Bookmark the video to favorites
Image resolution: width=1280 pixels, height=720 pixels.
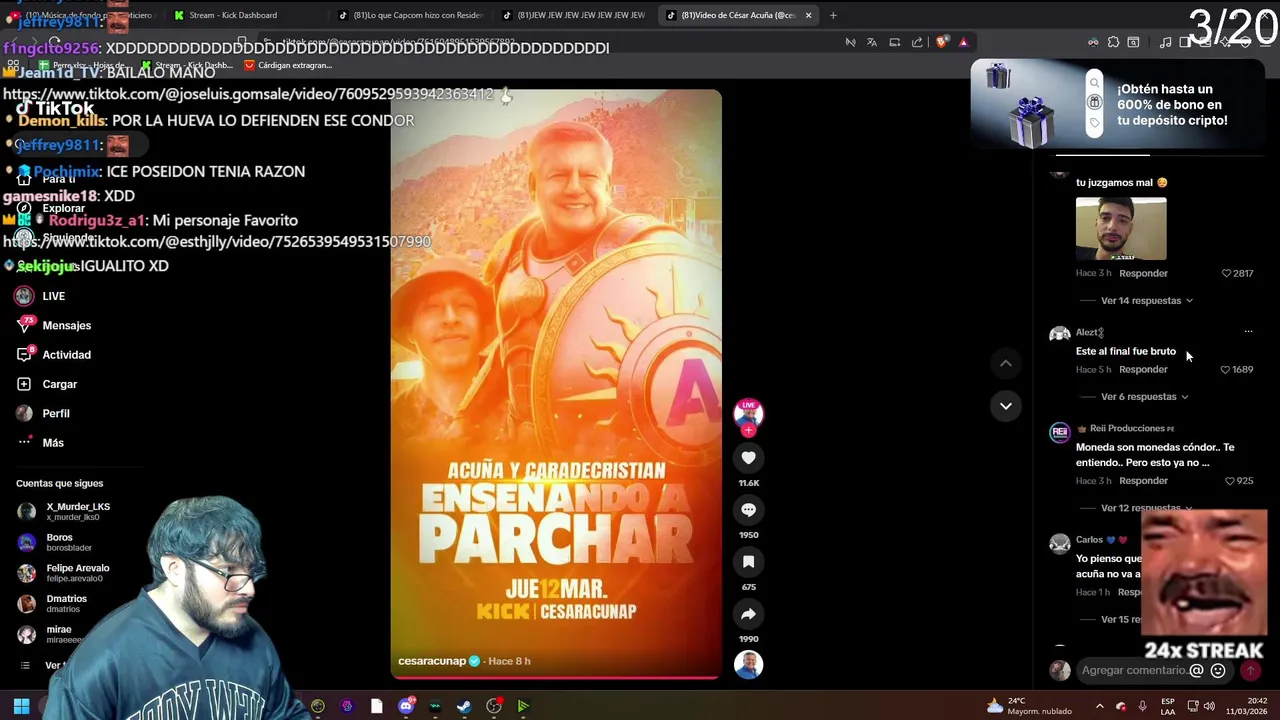(748, 562)
